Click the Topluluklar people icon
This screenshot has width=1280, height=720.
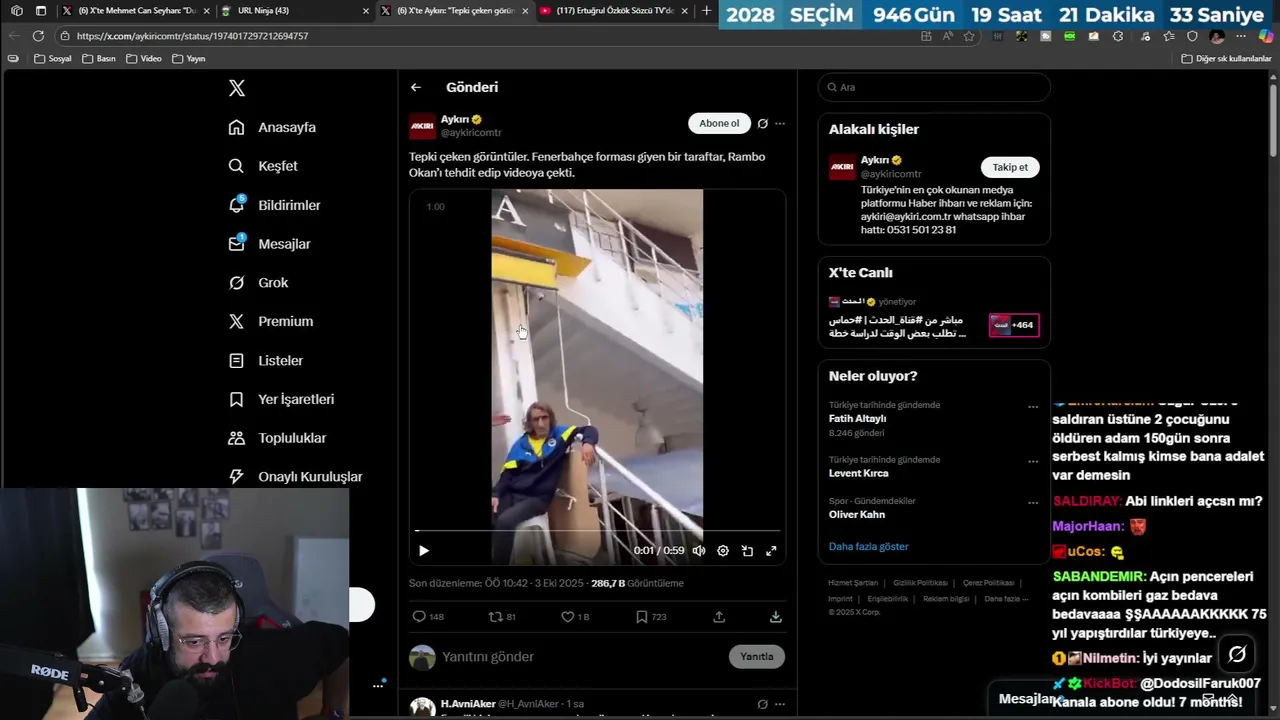[236, 438]
